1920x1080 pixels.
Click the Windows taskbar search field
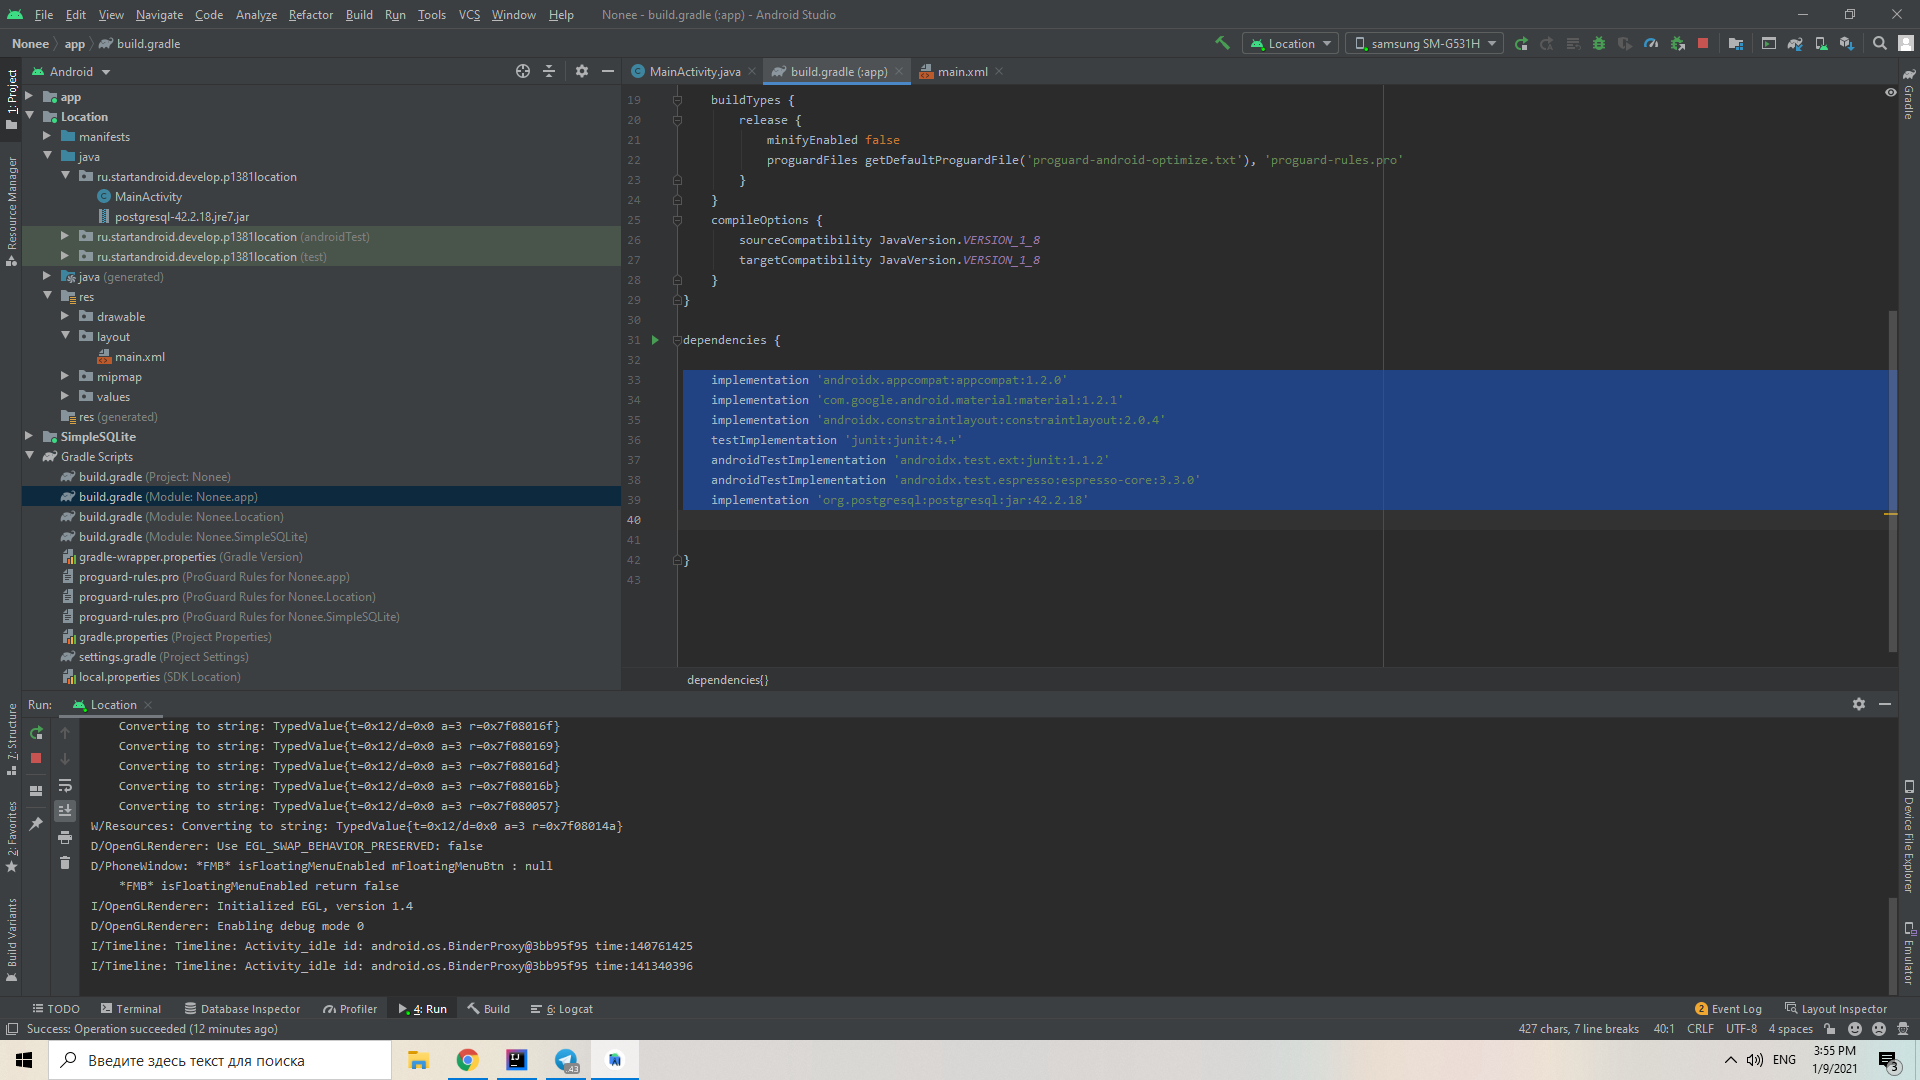pos(220,1060)
